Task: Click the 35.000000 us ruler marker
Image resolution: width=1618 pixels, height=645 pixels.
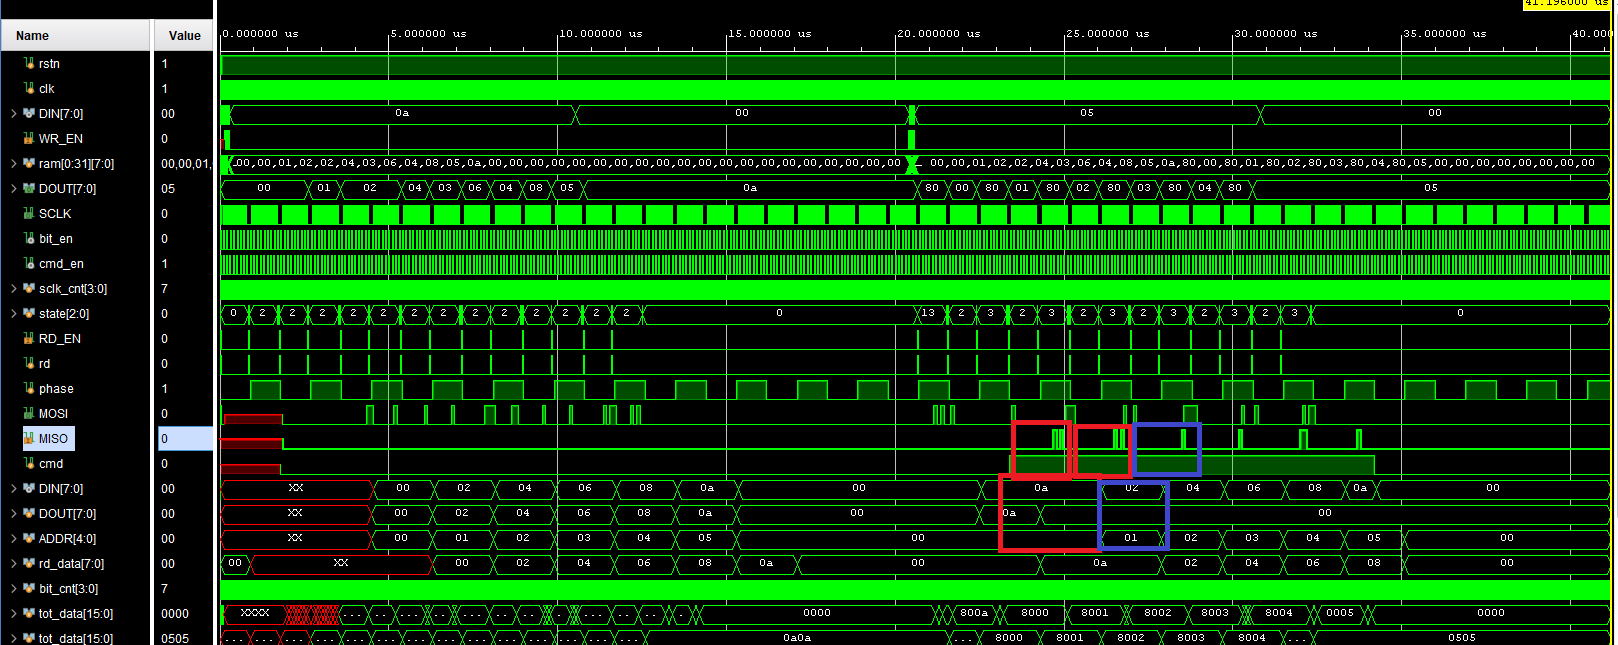Action: coord(1444,33)
